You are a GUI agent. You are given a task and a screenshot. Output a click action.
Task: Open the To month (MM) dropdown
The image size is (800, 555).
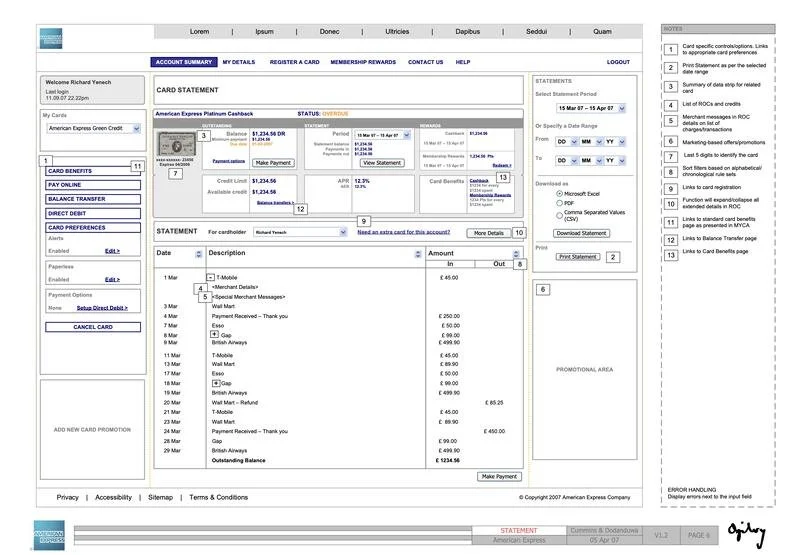(x=591, y=161)
